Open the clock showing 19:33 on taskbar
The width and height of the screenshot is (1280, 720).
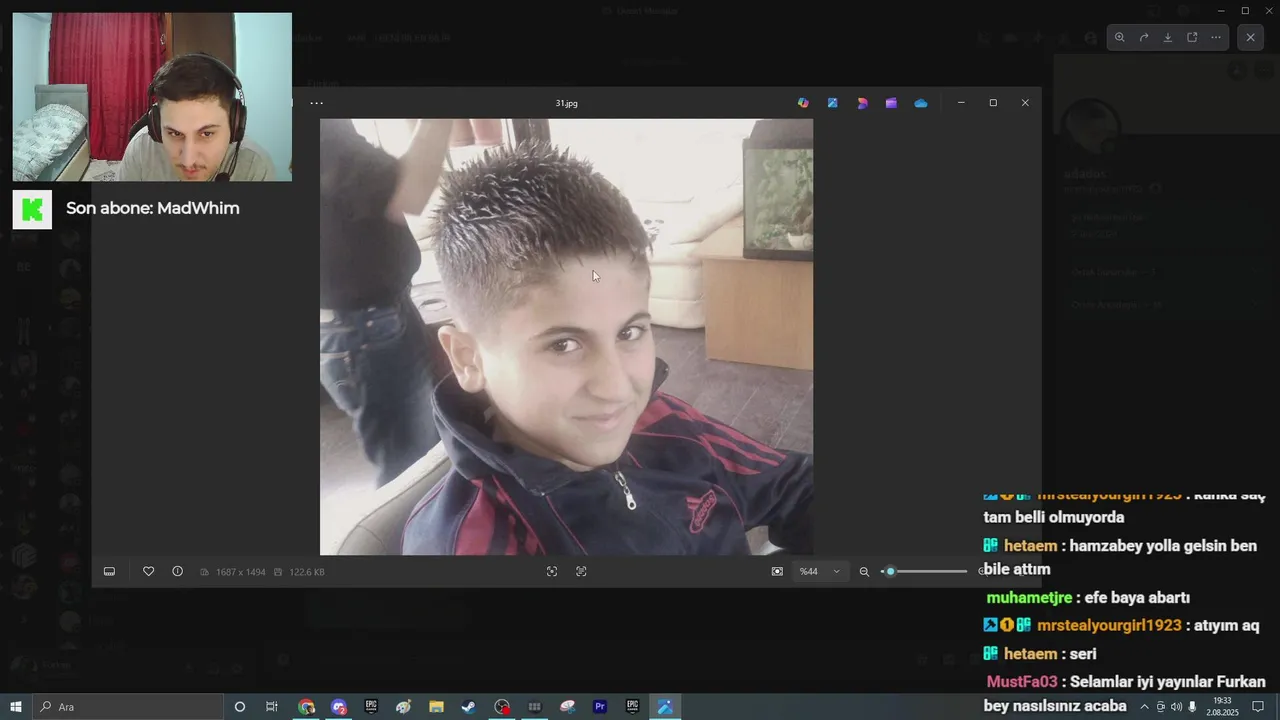coord(1222,707)
